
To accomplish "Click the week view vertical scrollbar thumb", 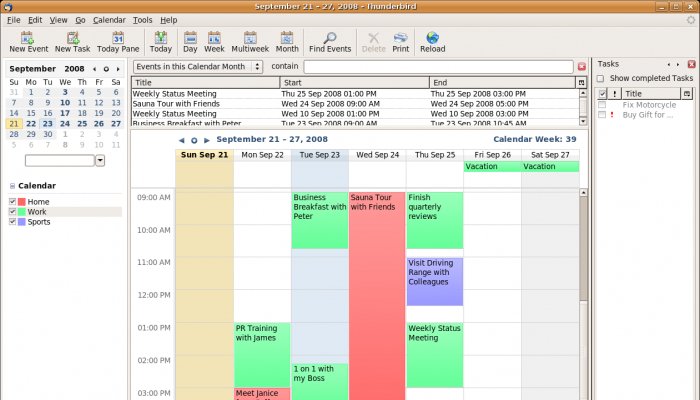I will 583,248.
